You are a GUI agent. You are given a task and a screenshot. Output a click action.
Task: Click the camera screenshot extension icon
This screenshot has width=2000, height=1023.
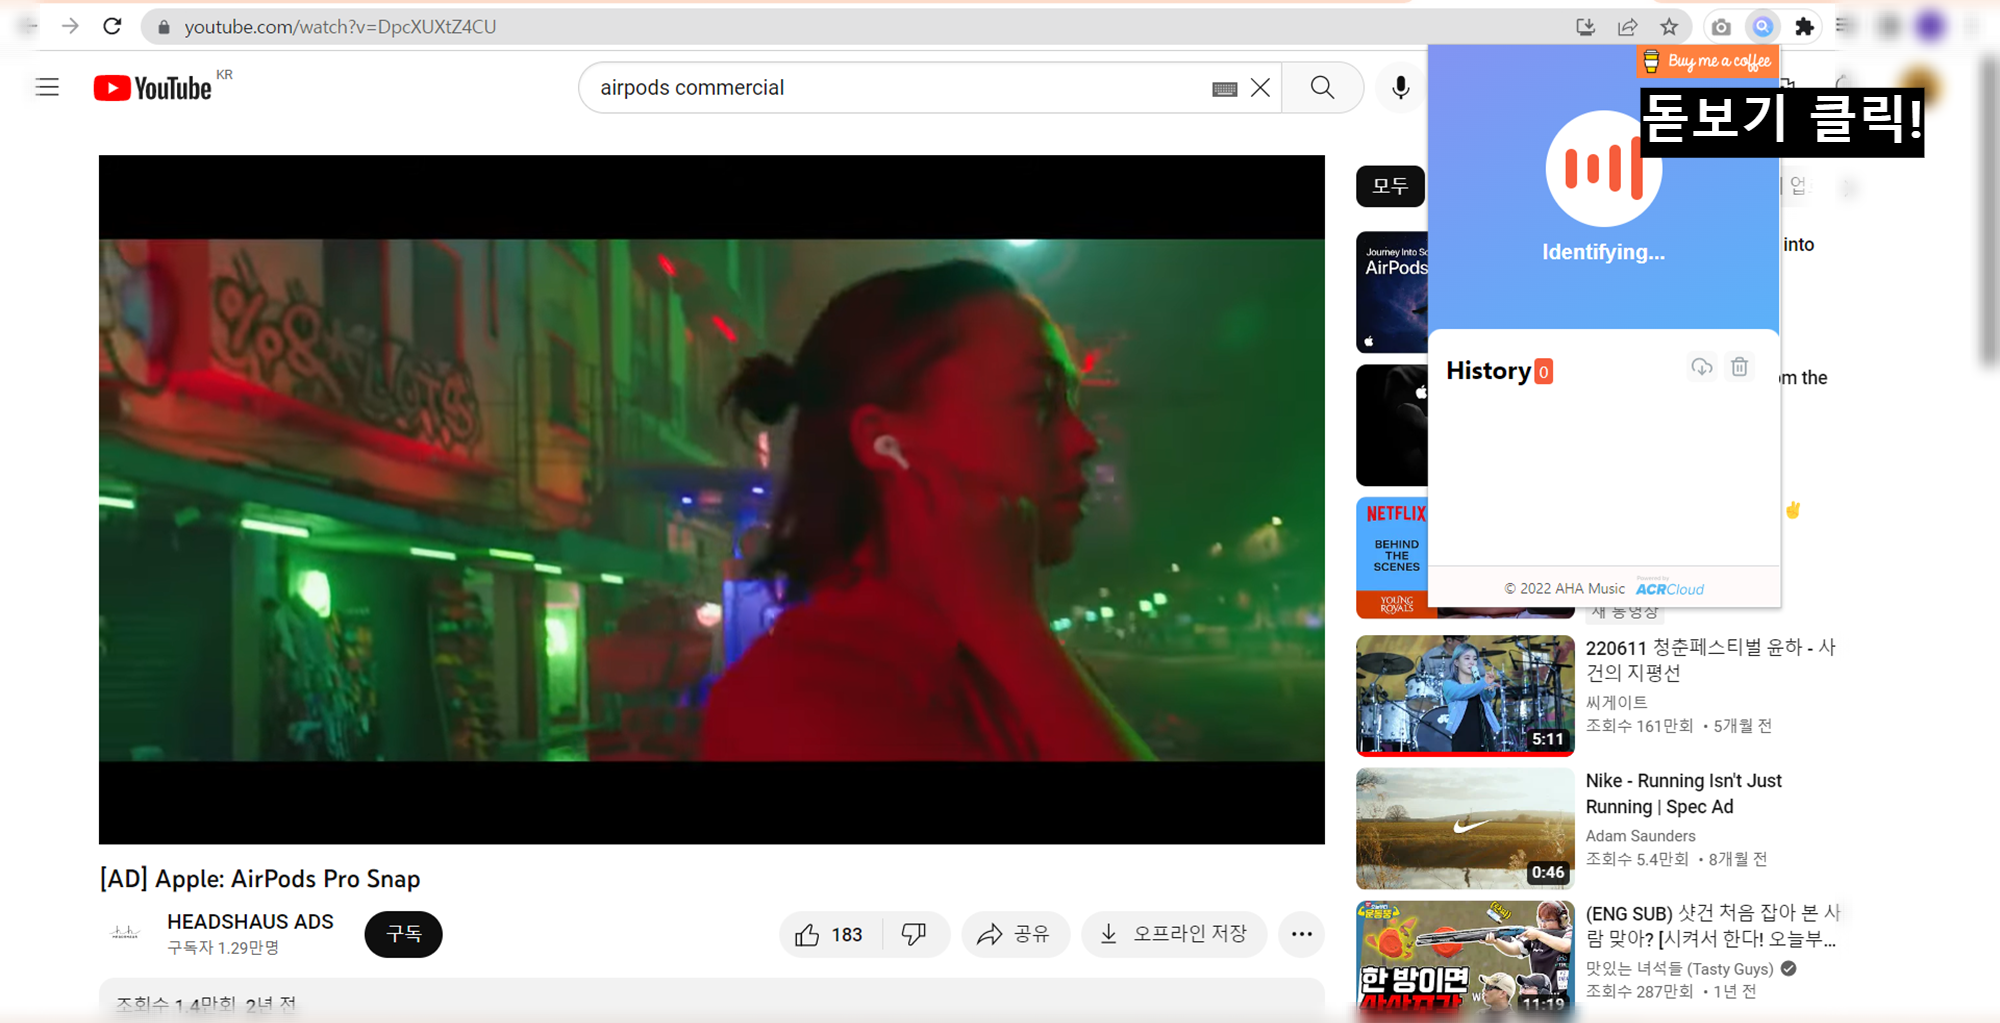coord(1721,27)
